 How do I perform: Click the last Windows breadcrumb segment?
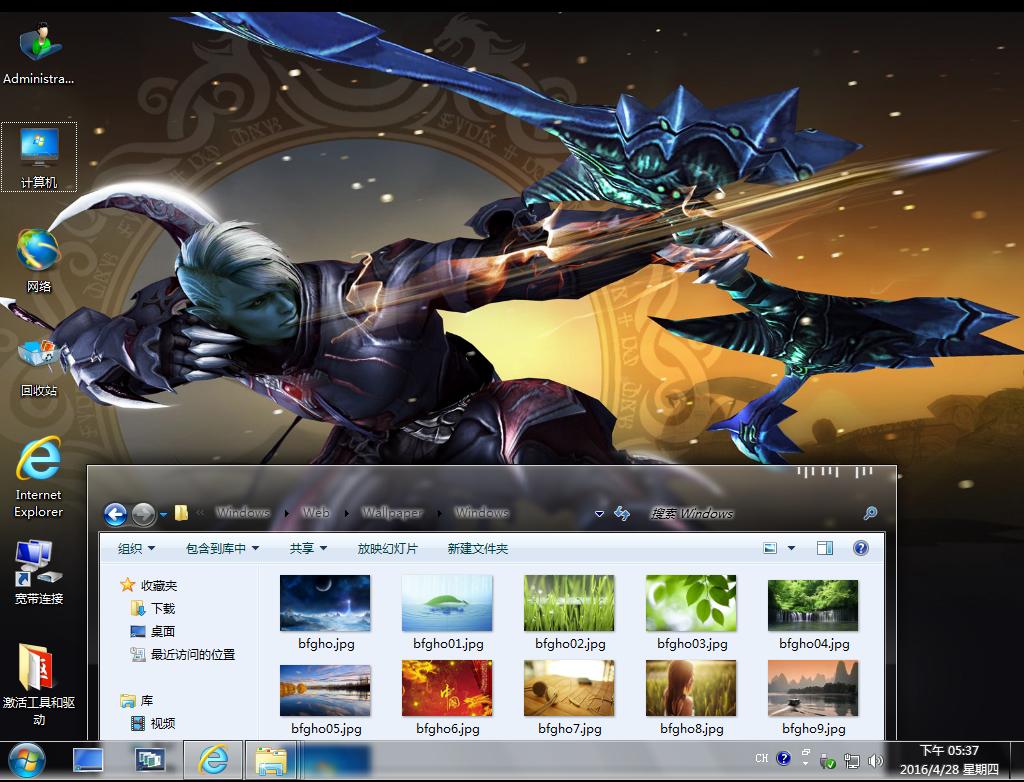pyautogui.click(x=482, y=513)
